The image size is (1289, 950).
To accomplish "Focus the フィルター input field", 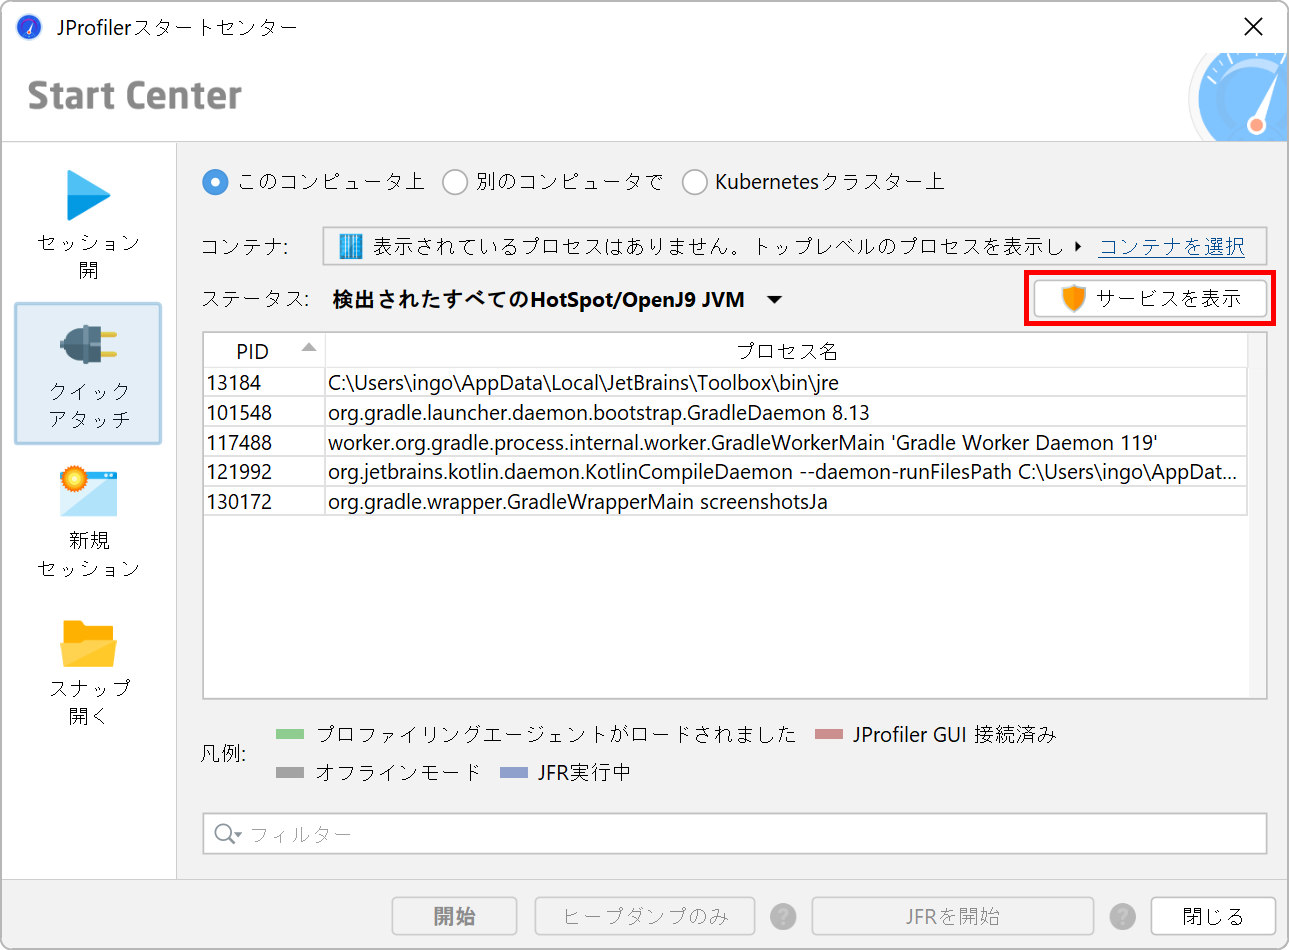I will (735, 833).
